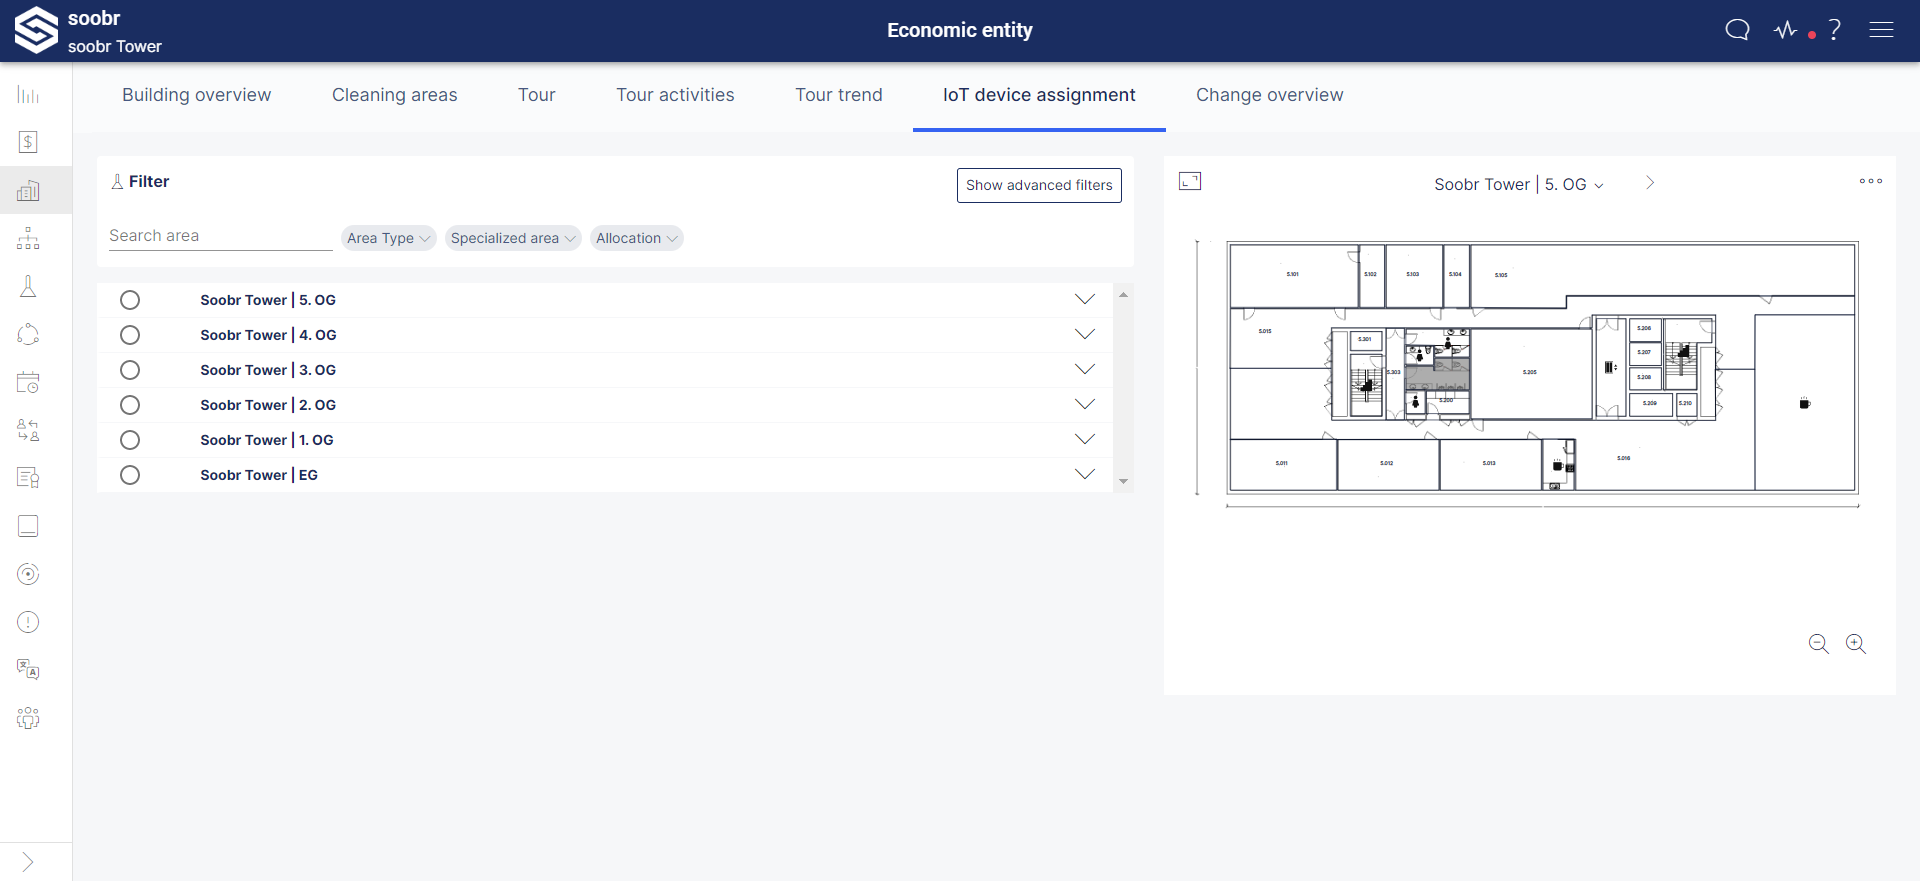Screen dimensions: 1920x881
Task: Select Soobr Tower EG radio button
Action: (130, 475)
